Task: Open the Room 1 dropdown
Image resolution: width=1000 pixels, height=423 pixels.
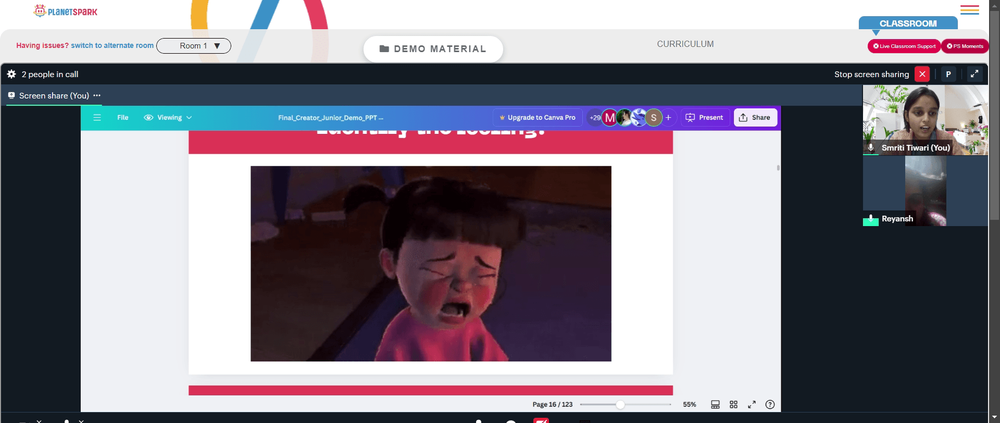Action: [194, 46]
